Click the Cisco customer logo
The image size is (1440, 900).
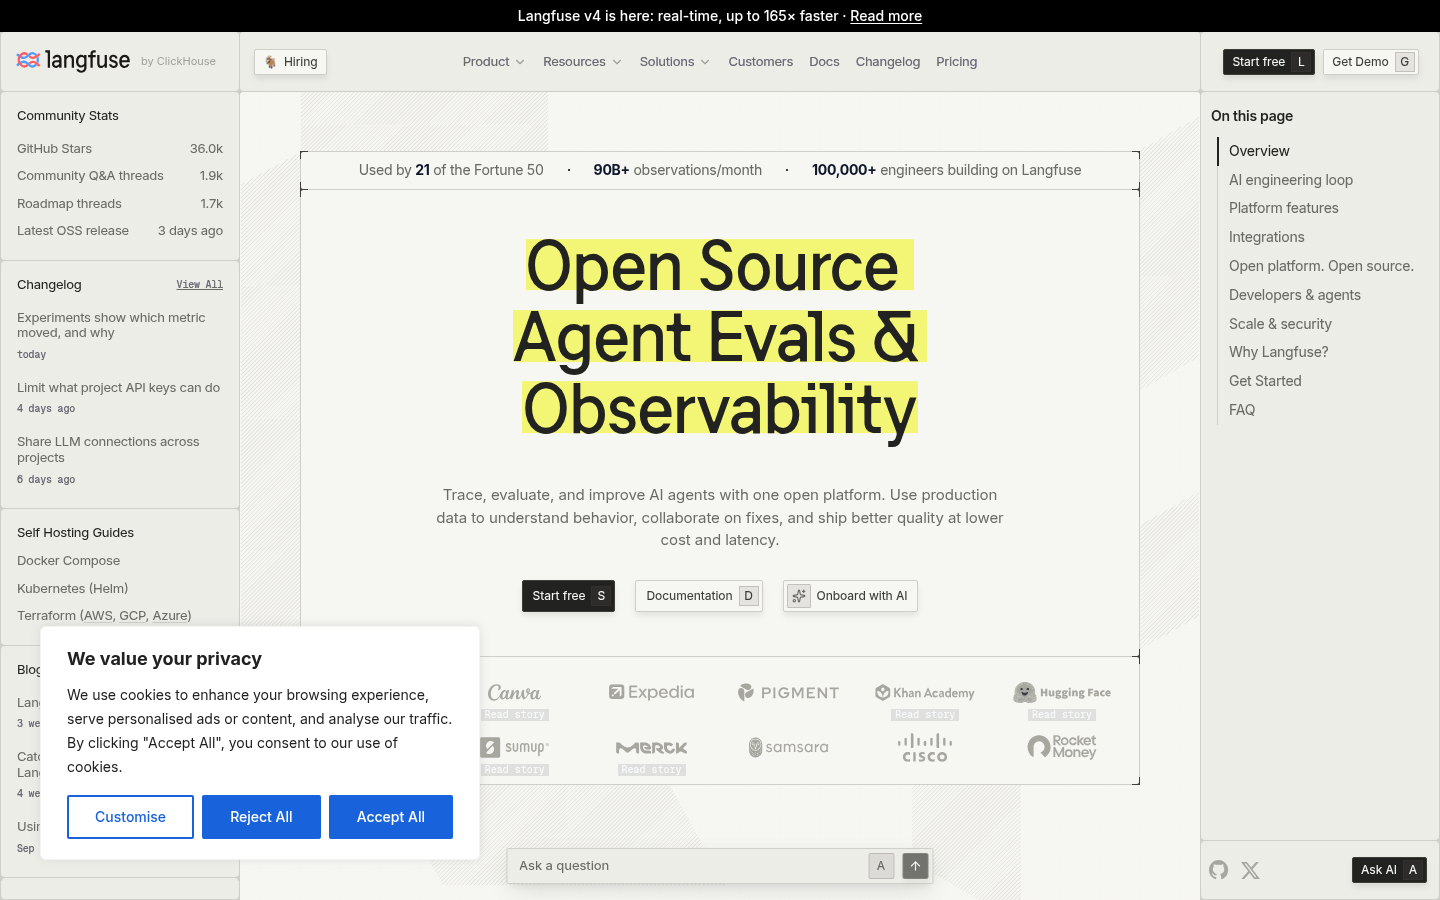[925, 747]
